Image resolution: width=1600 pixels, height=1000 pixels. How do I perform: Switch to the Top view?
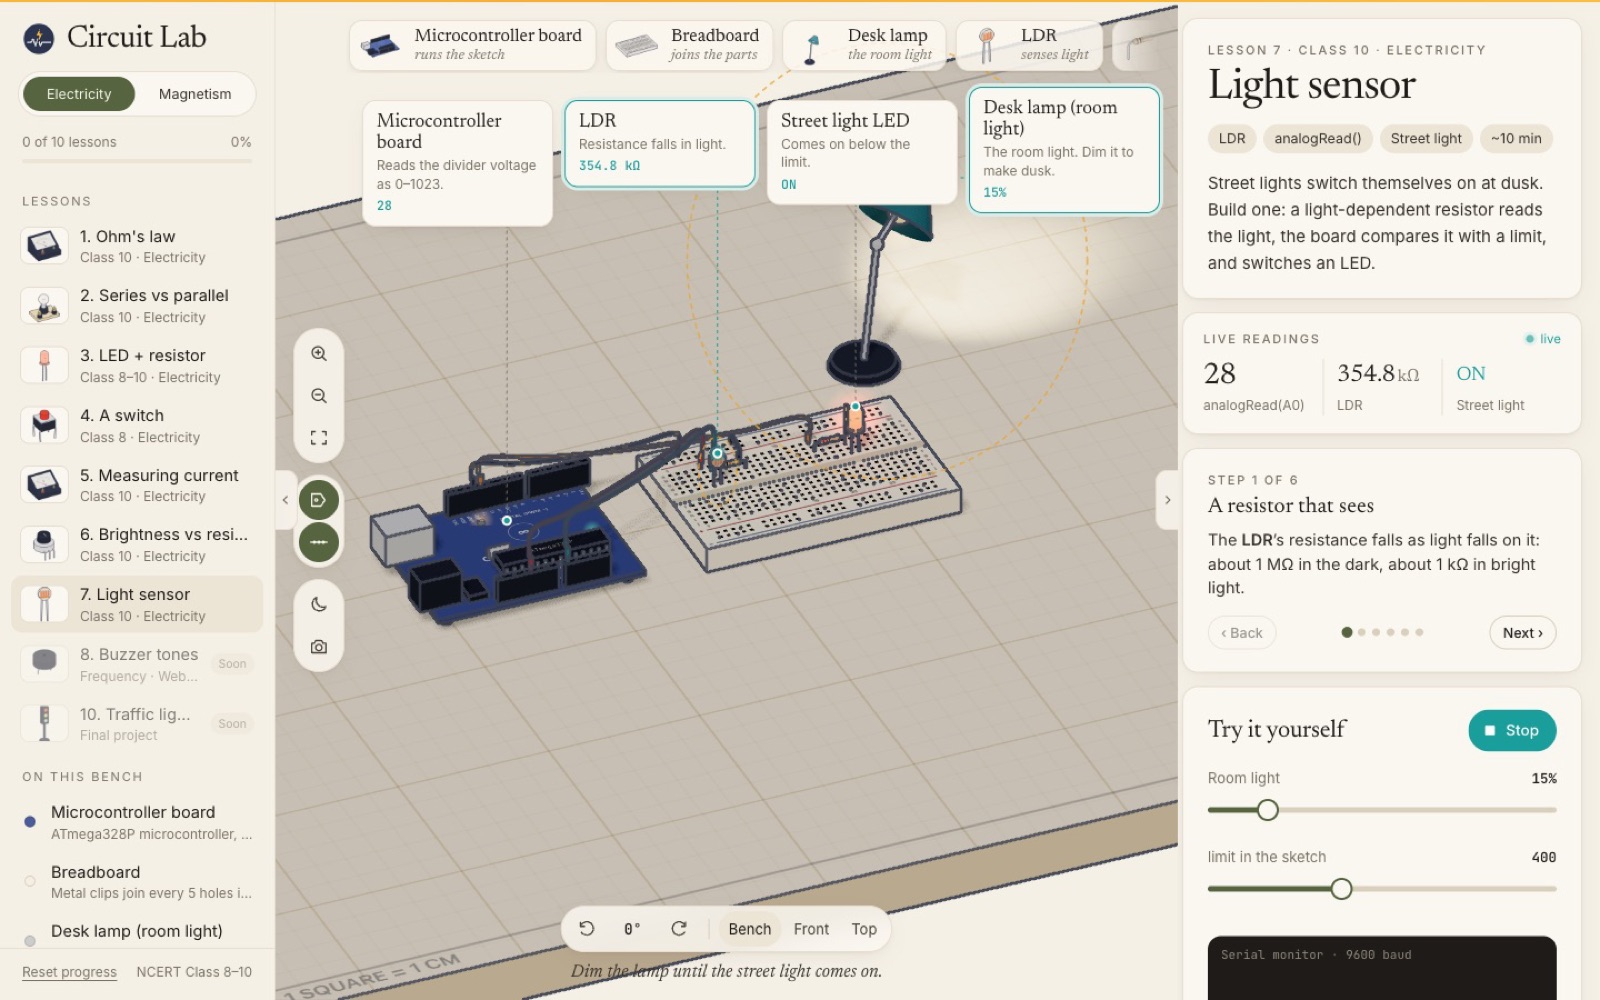pyautogui.click(x=864, y=929)
